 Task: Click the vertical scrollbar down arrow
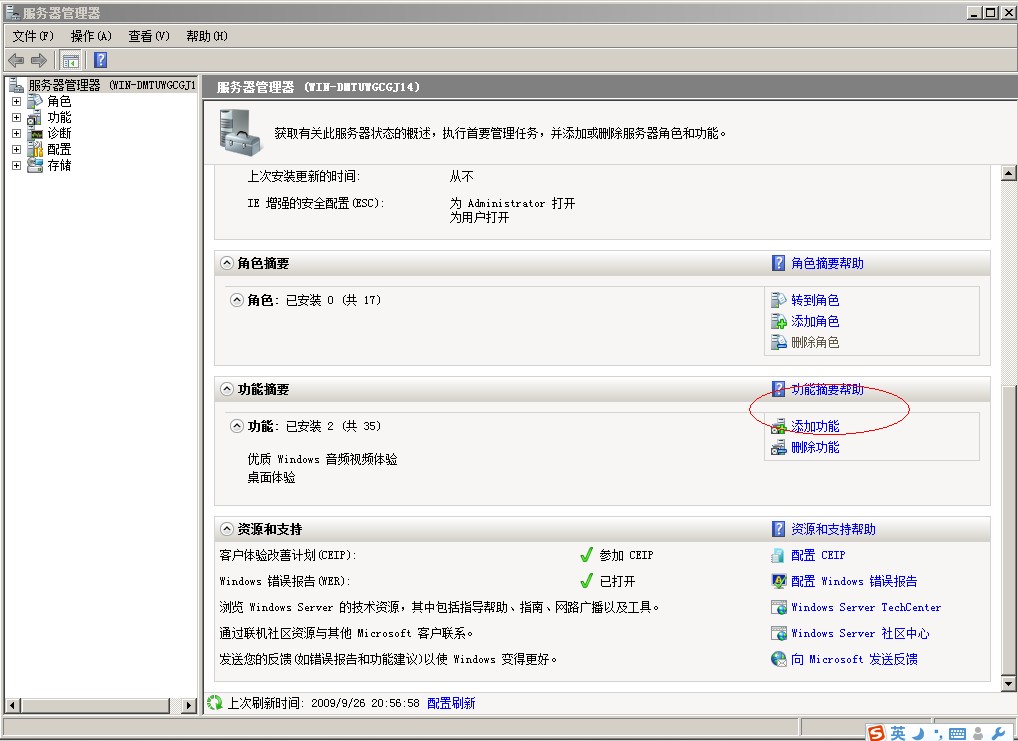pyautogui.click(x=1008, y=683)
